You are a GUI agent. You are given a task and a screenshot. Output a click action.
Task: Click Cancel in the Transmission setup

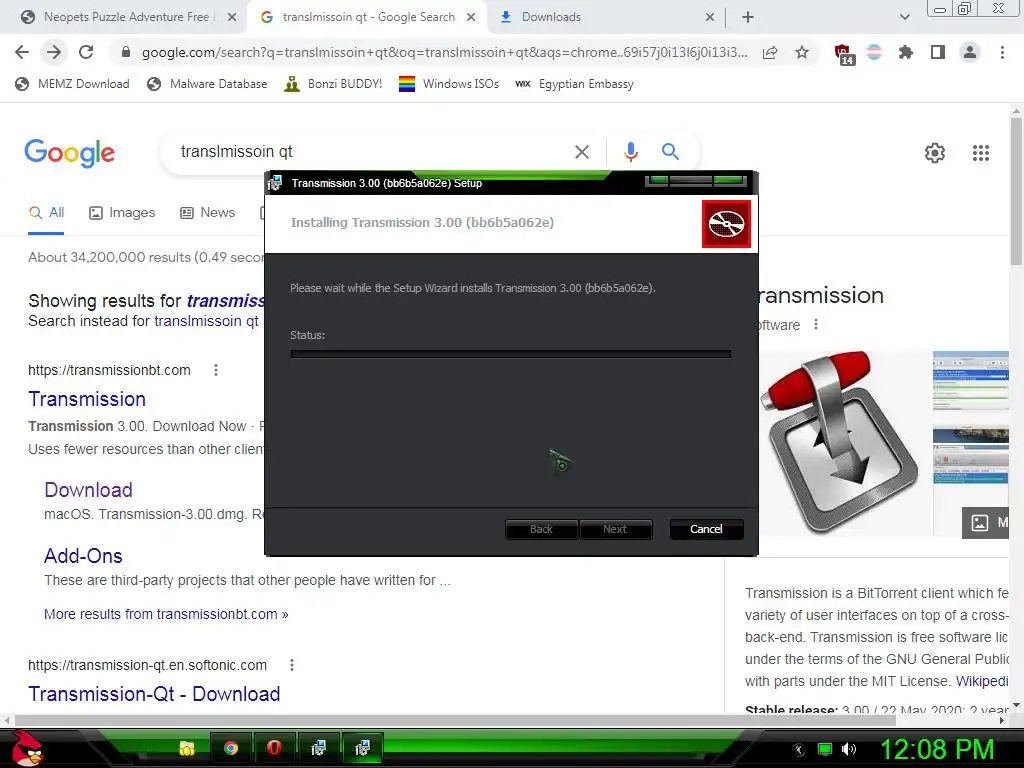(x=707, y=529)
